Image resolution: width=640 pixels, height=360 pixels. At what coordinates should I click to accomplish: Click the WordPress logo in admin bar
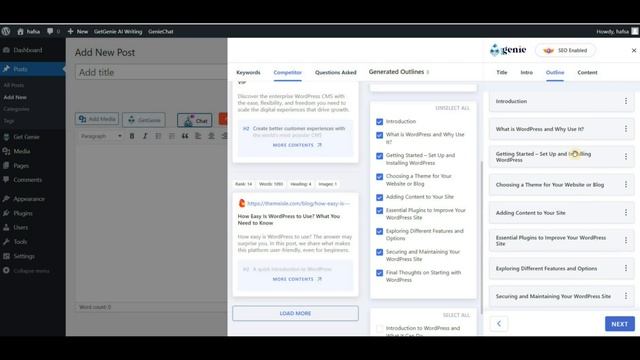coord(6,31)
